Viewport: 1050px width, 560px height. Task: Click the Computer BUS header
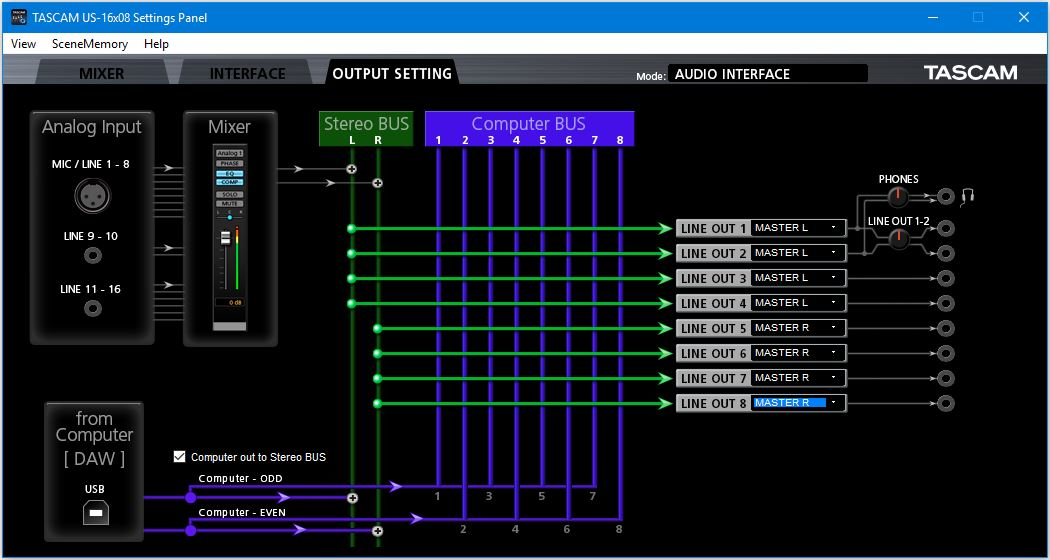point(529,128)
